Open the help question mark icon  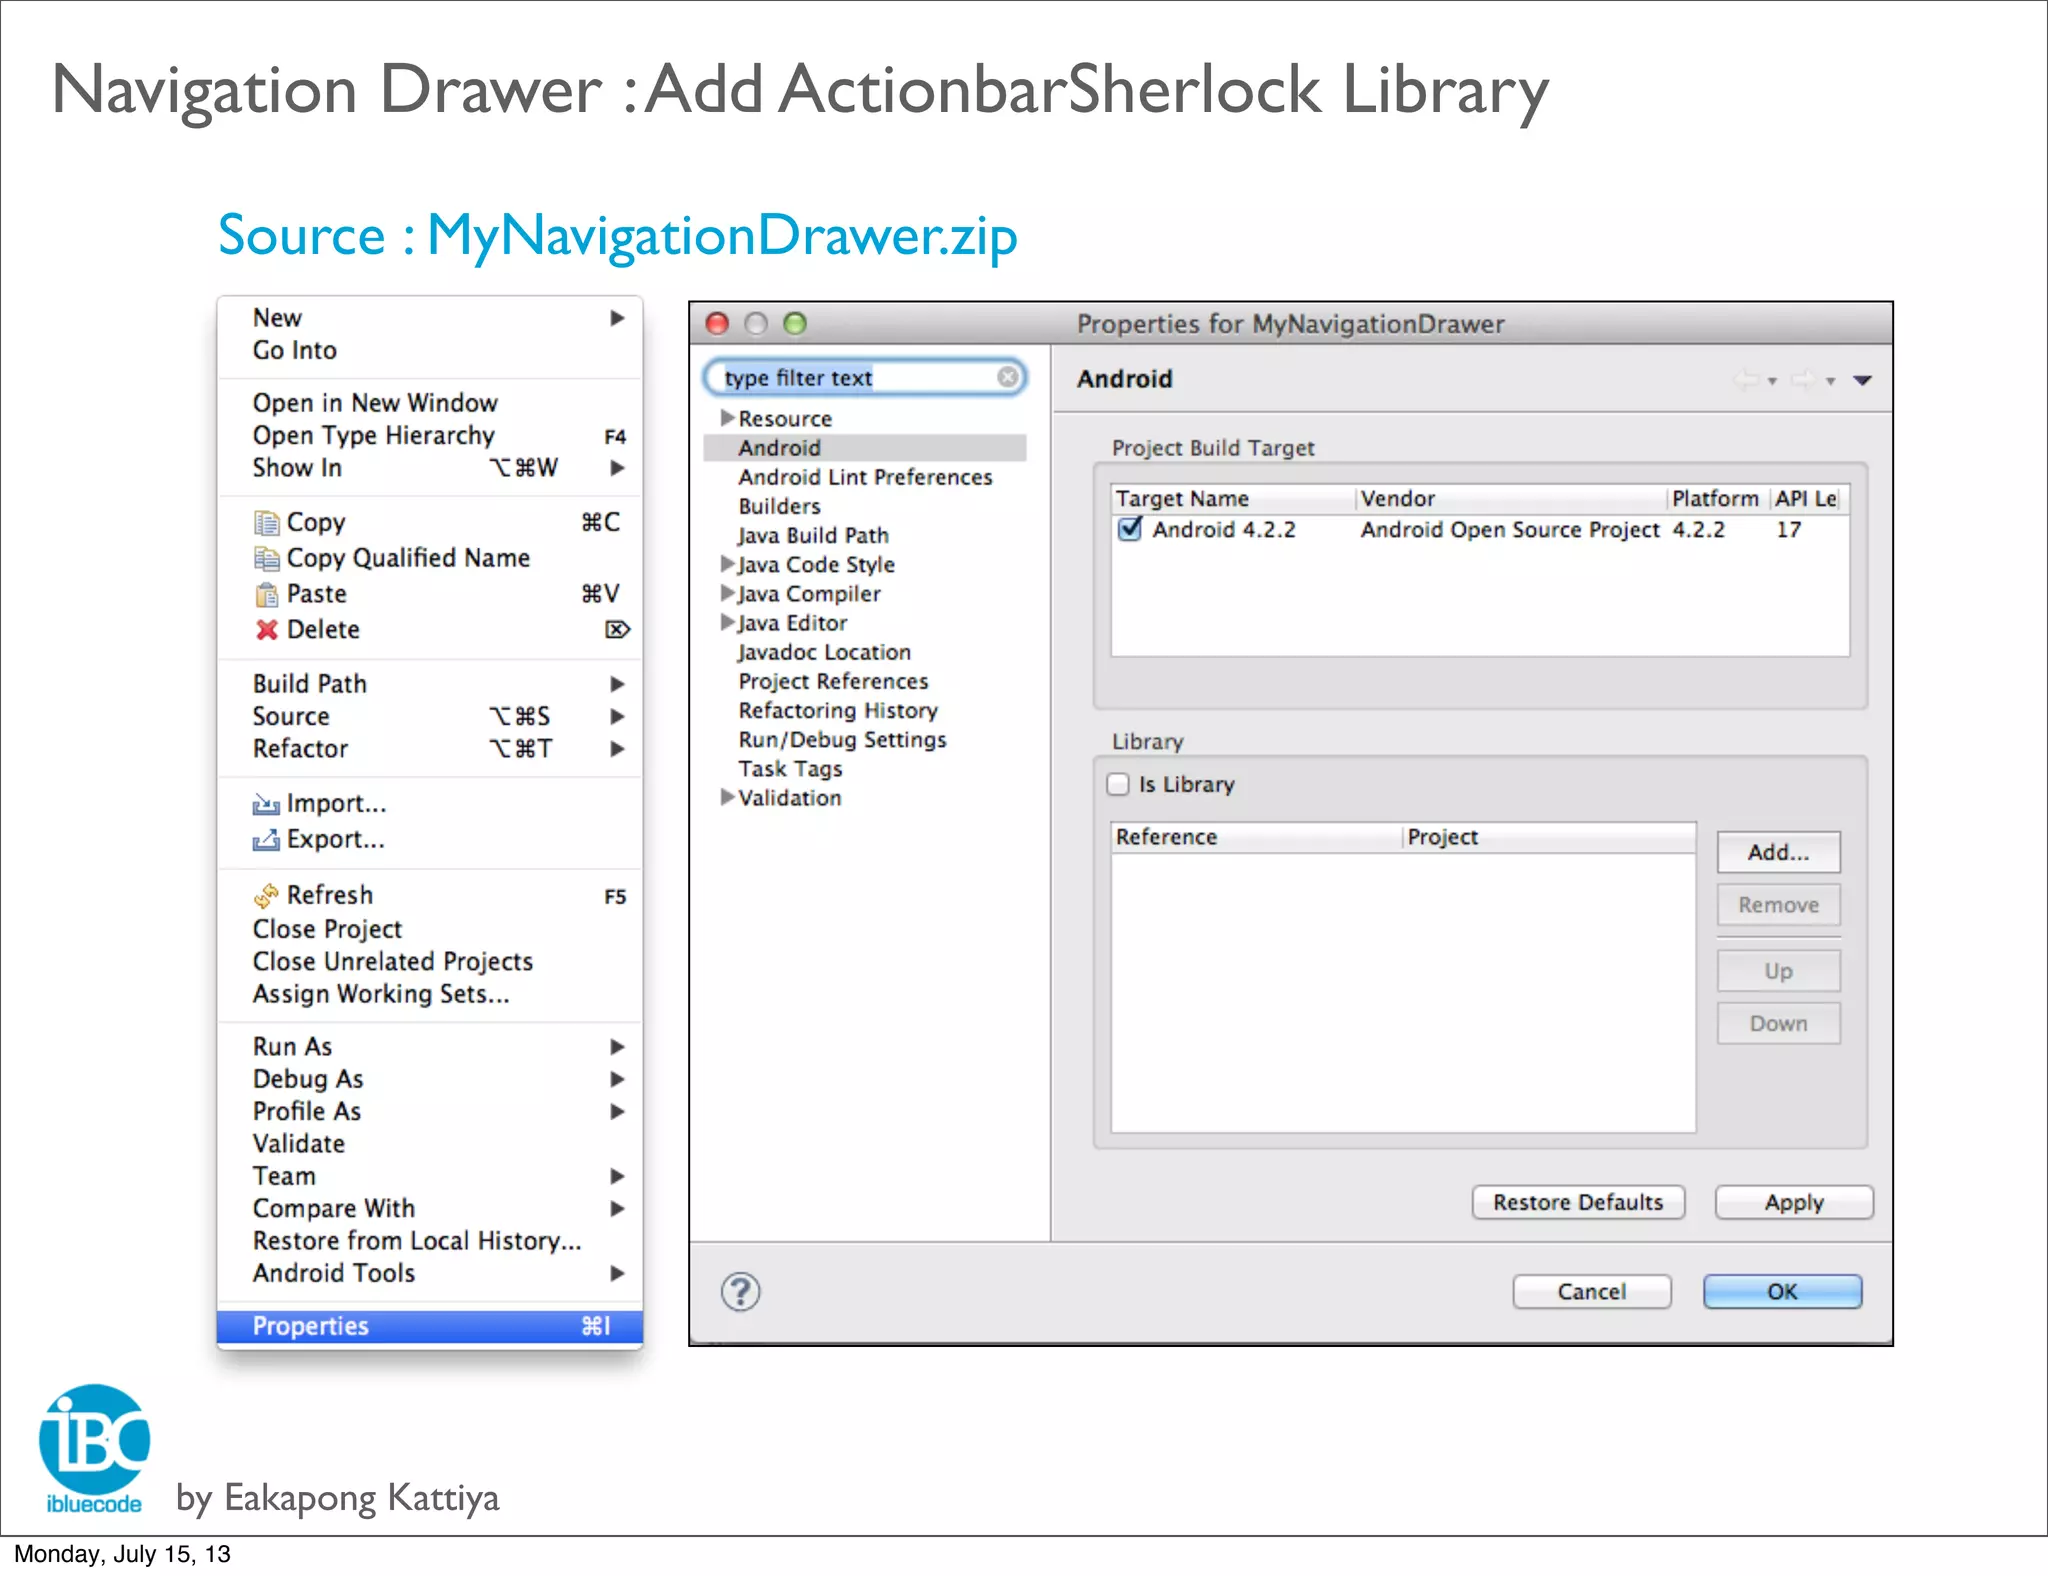pos(740,1292)
